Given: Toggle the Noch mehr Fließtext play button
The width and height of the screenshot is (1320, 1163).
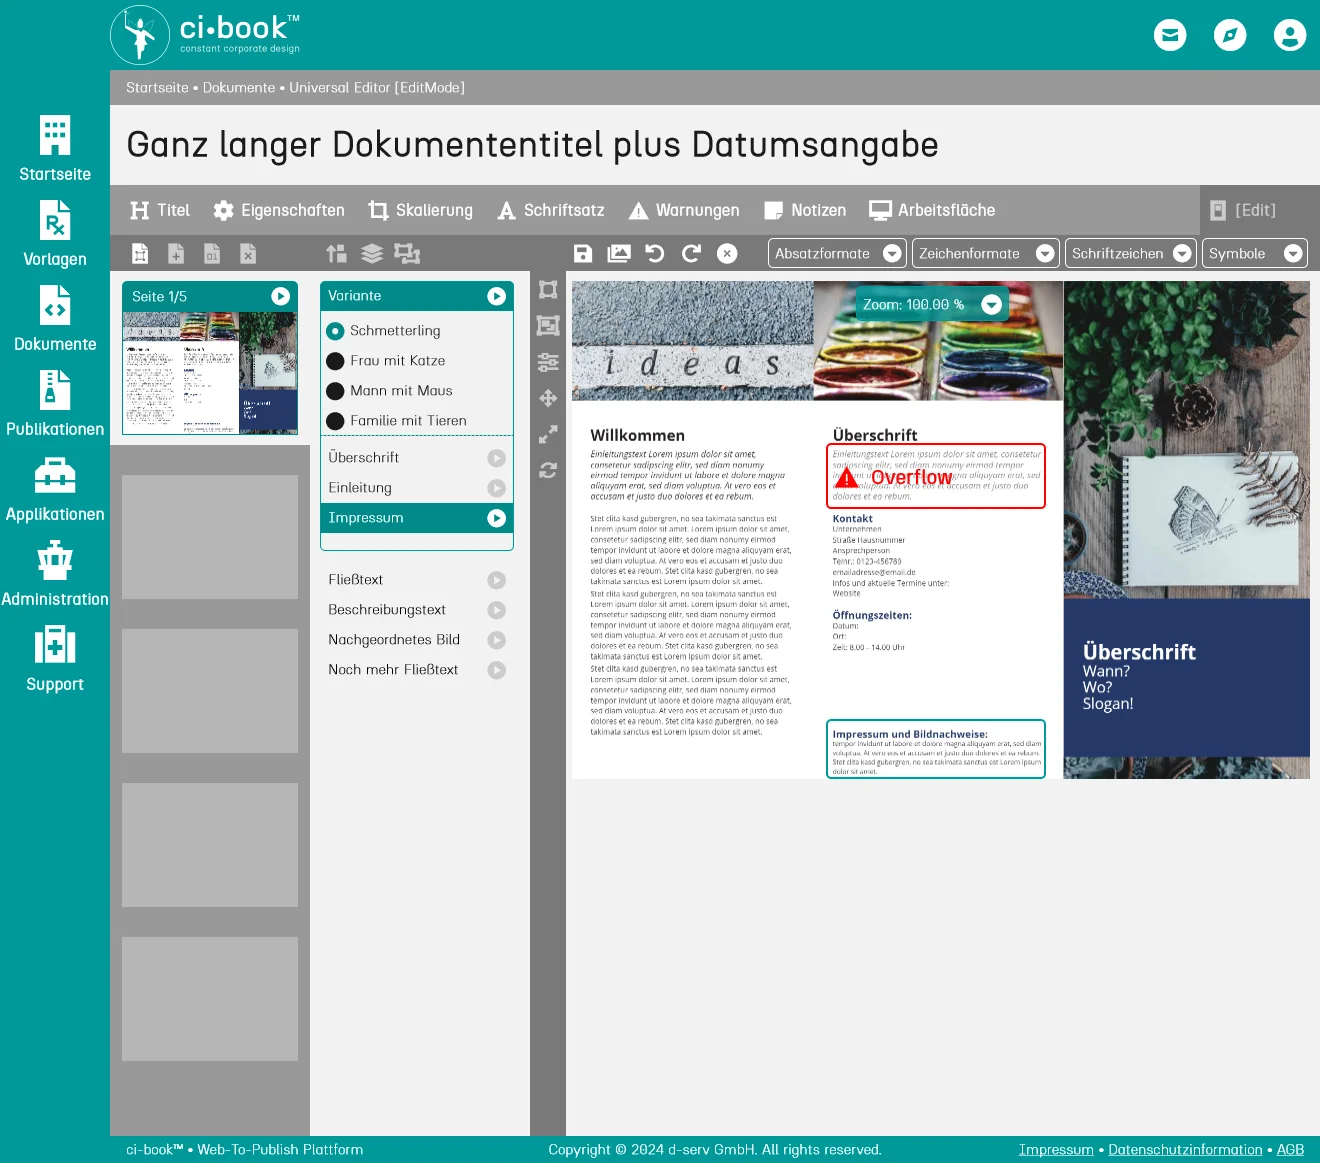Looking at the screenshot, I should click(x=496, y=670).
